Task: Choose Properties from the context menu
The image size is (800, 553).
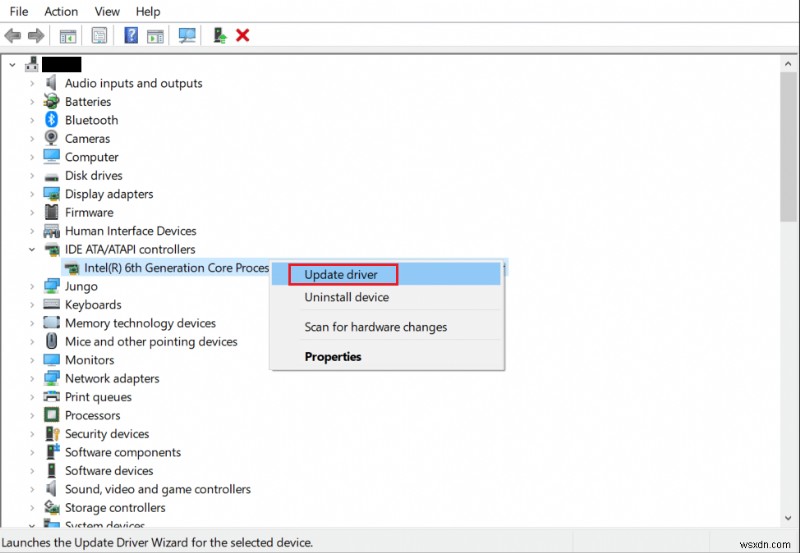Action: (386, 356)
